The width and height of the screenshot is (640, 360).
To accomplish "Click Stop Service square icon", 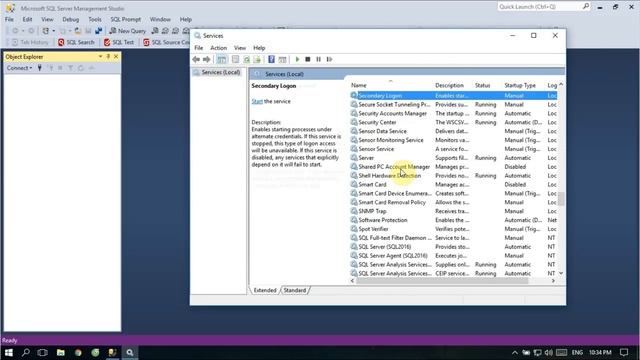I will (308, 60).
